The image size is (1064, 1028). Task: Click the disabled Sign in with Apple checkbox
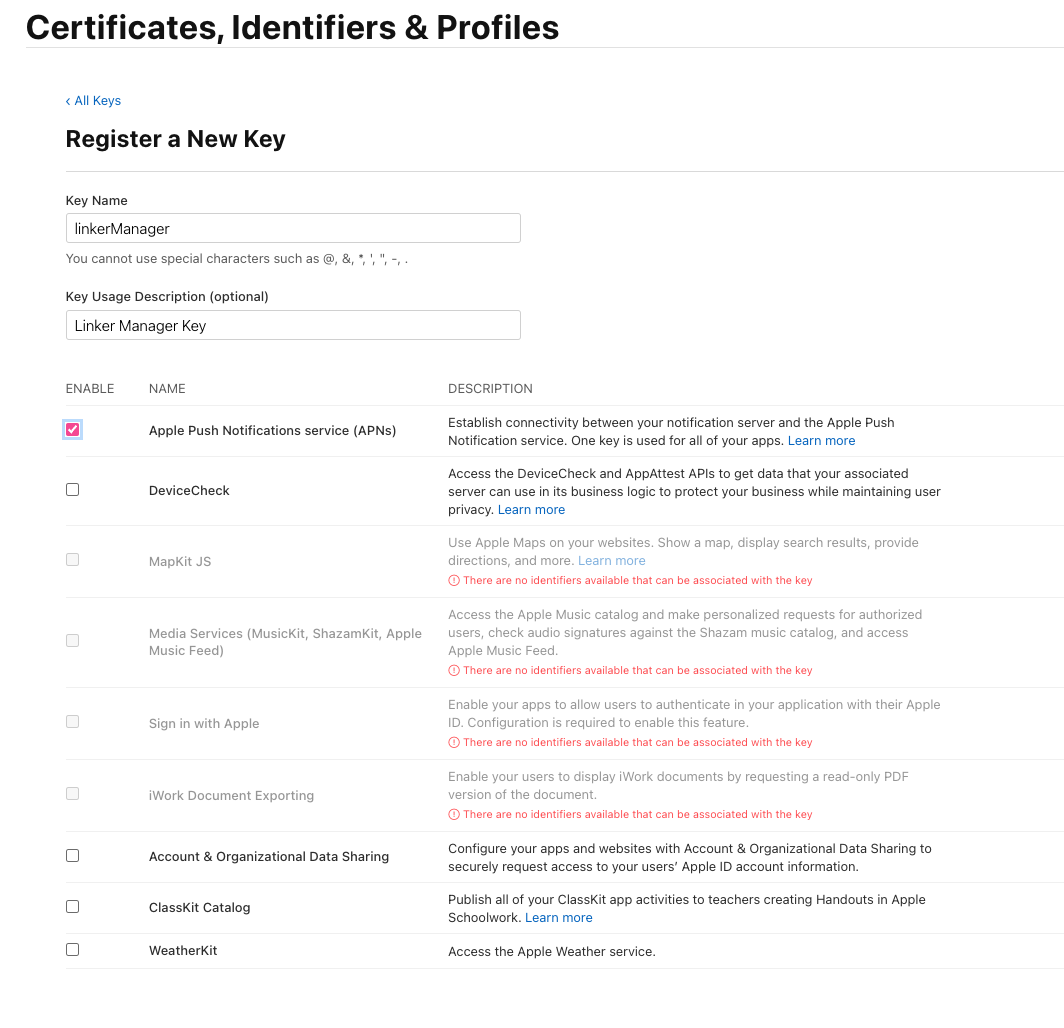point(72,722)
